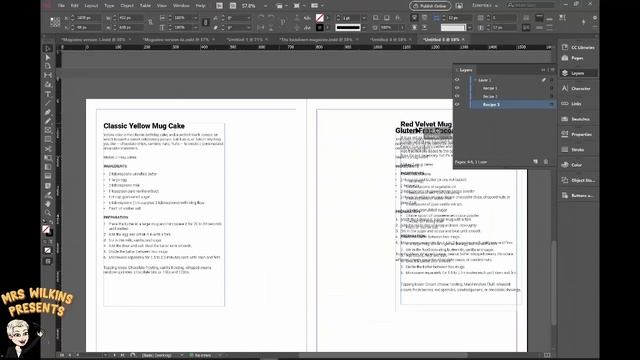The height and width of the screenshot is (360, 640).
Task: Click the Classic Yellow Mug Cake heading
Action: tap(144, 126)
